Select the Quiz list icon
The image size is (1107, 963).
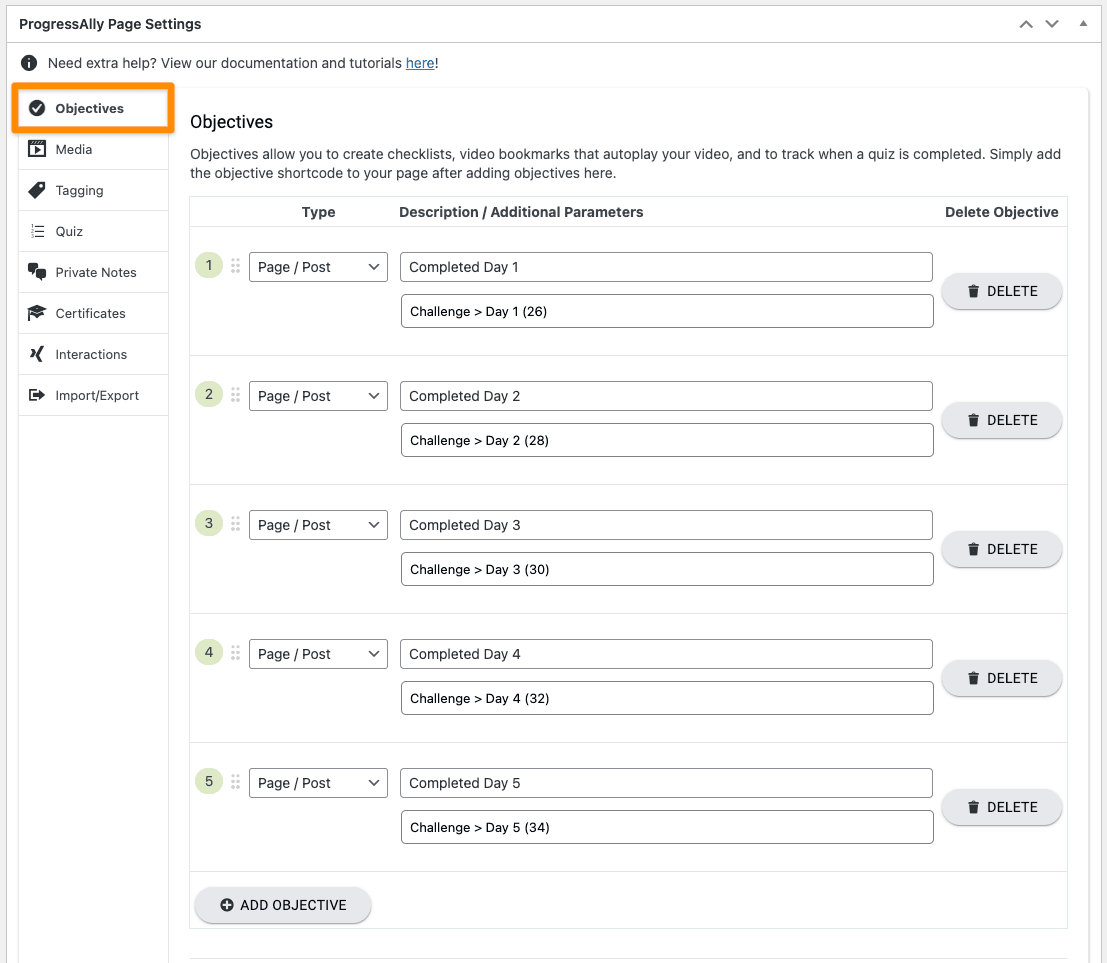(36, 231)
